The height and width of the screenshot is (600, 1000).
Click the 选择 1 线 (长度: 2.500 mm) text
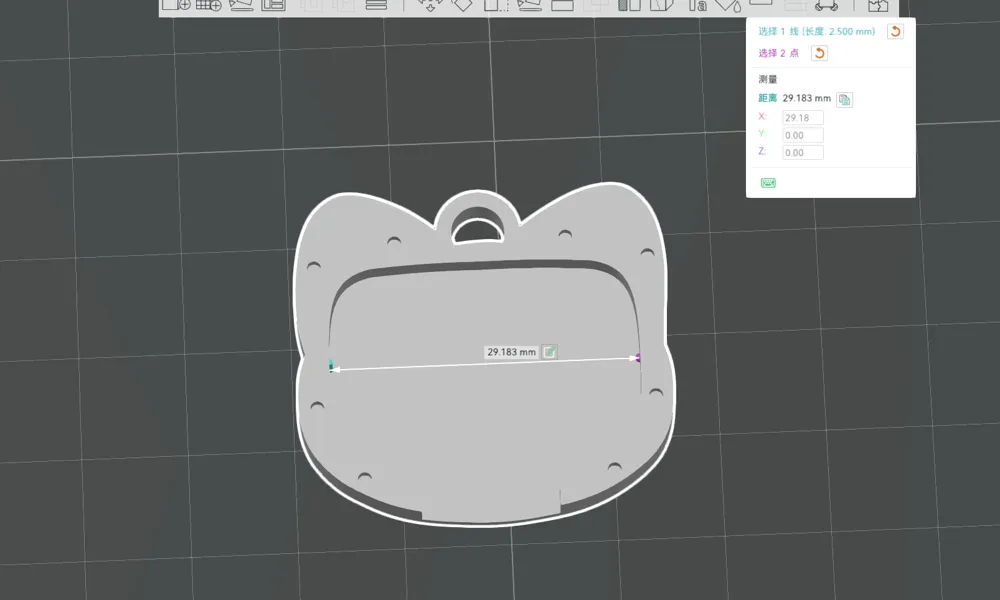[x=816, y=31]
